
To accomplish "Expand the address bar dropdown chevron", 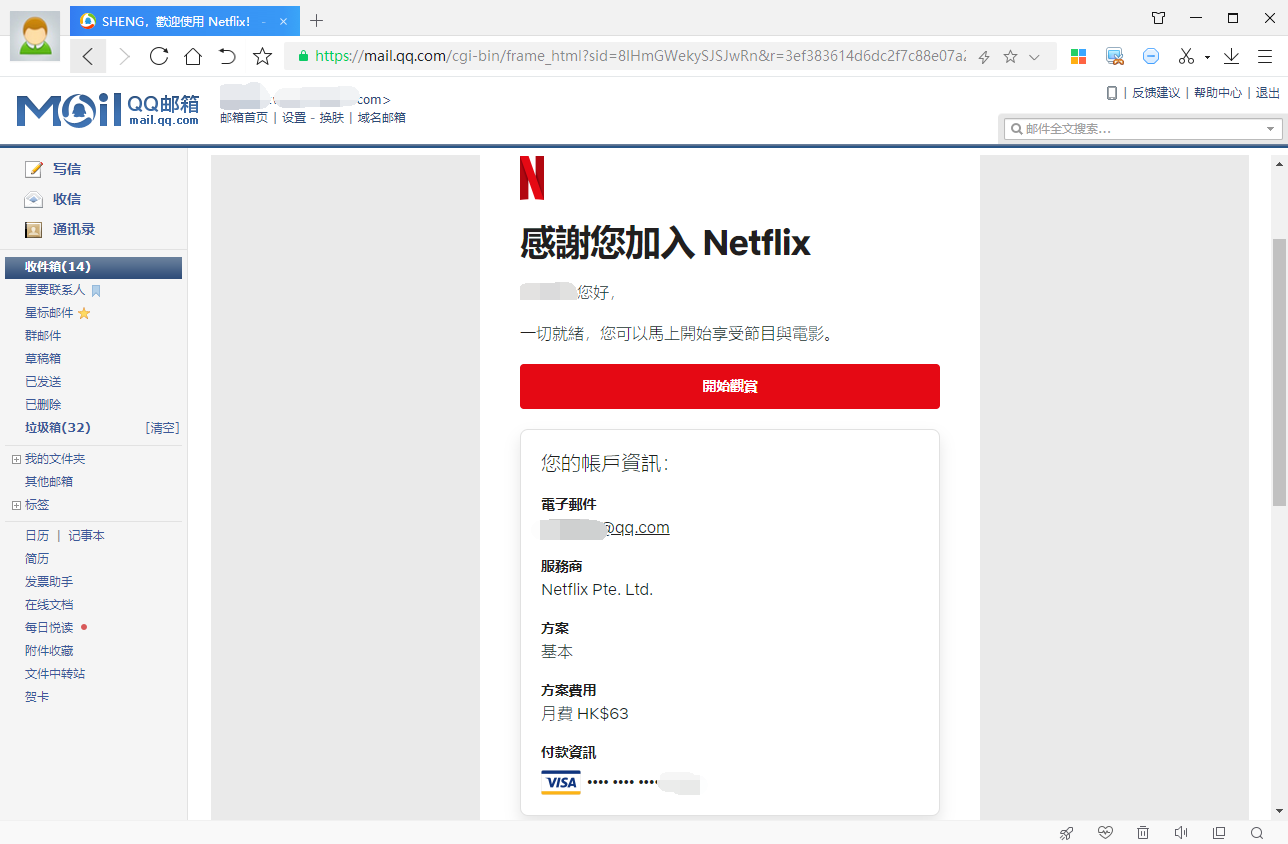I will pyautogui.click(x=1035, y=57).
